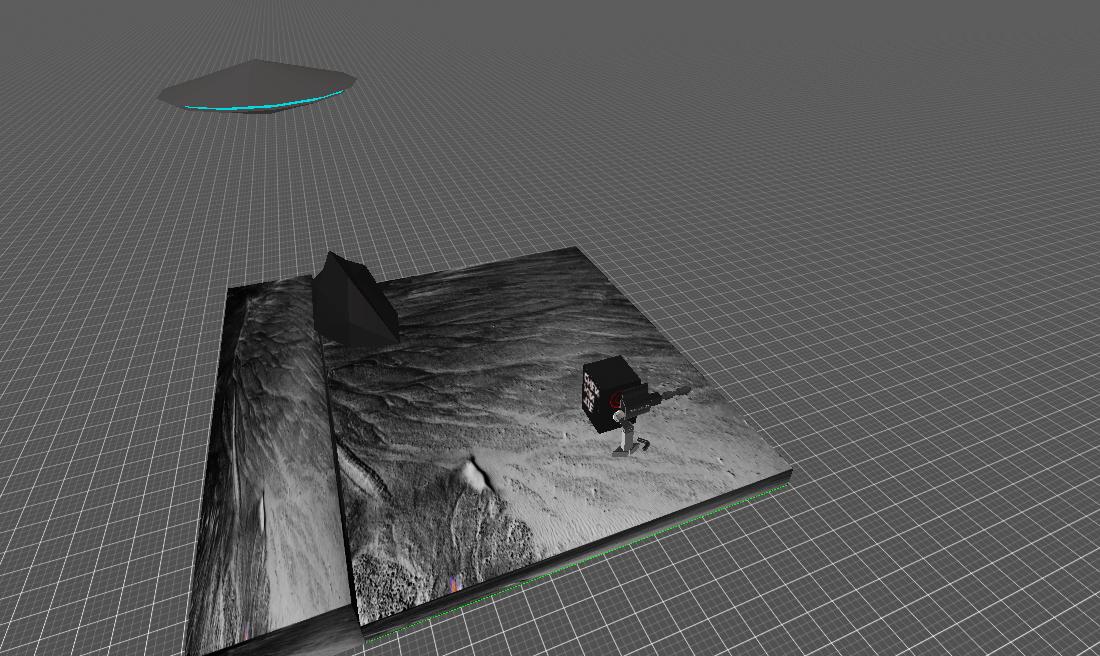Select the narrow left terrain strip

265,450
